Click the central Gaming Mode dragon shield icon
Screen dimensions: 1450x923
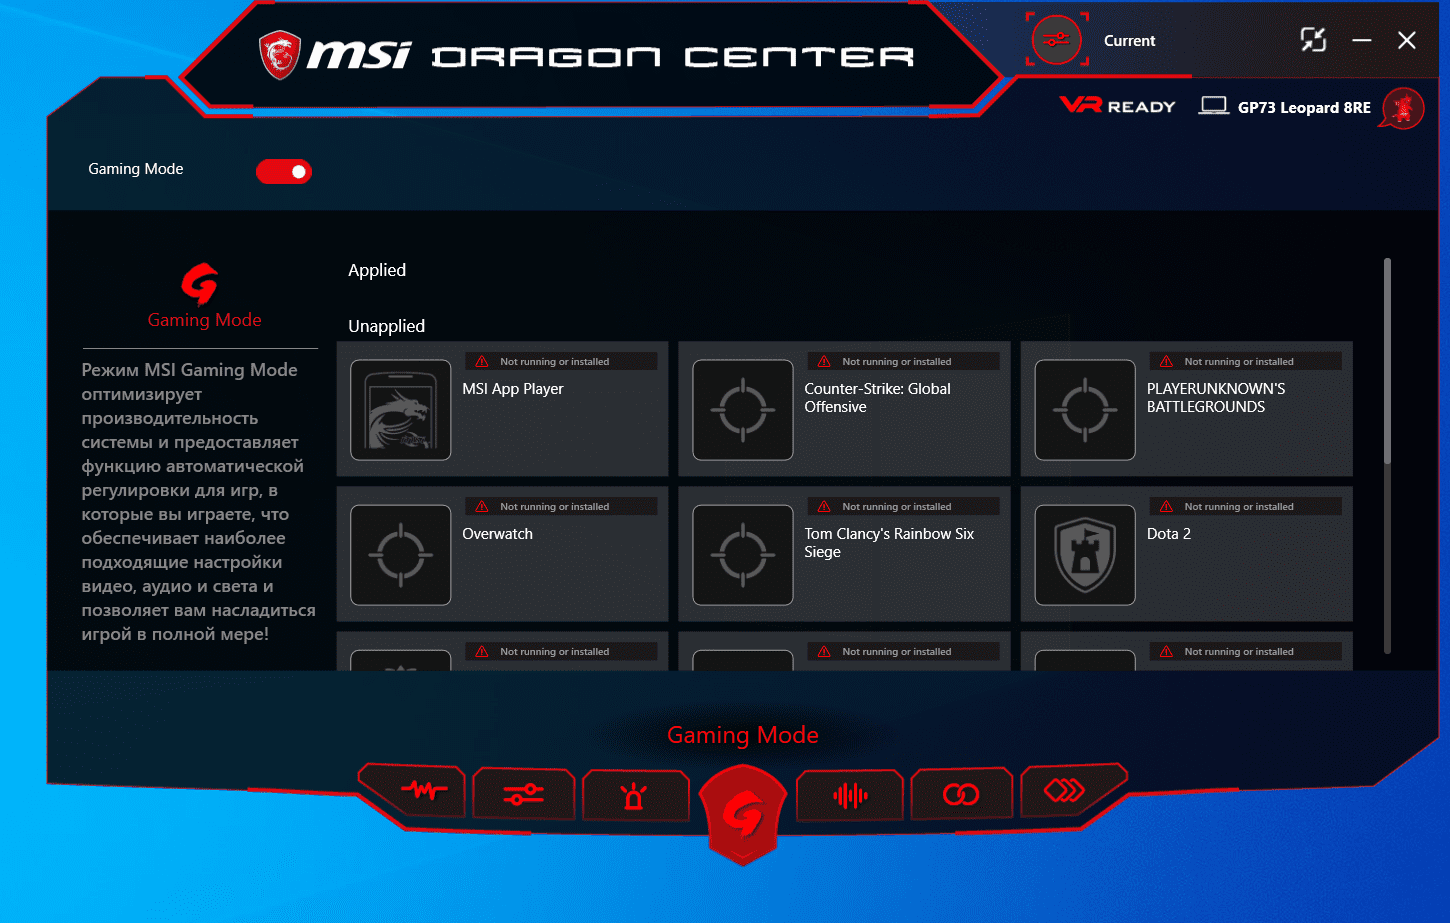tap(743, 817)
